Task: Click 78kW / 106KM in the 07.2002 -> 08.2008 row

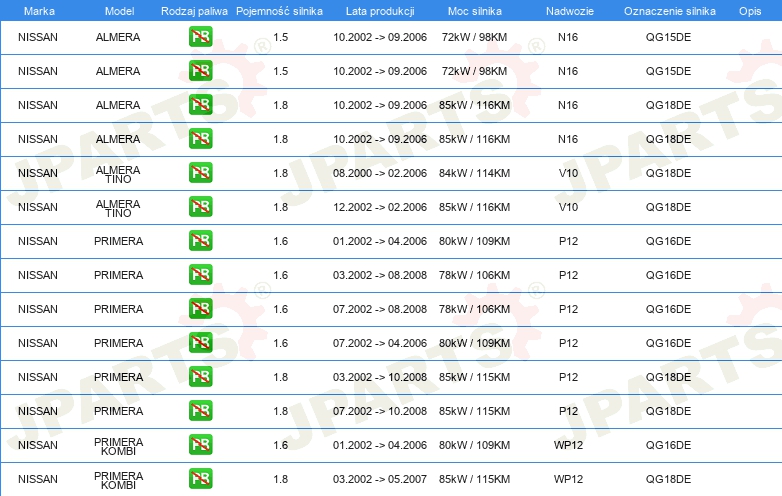Action: 474,309
